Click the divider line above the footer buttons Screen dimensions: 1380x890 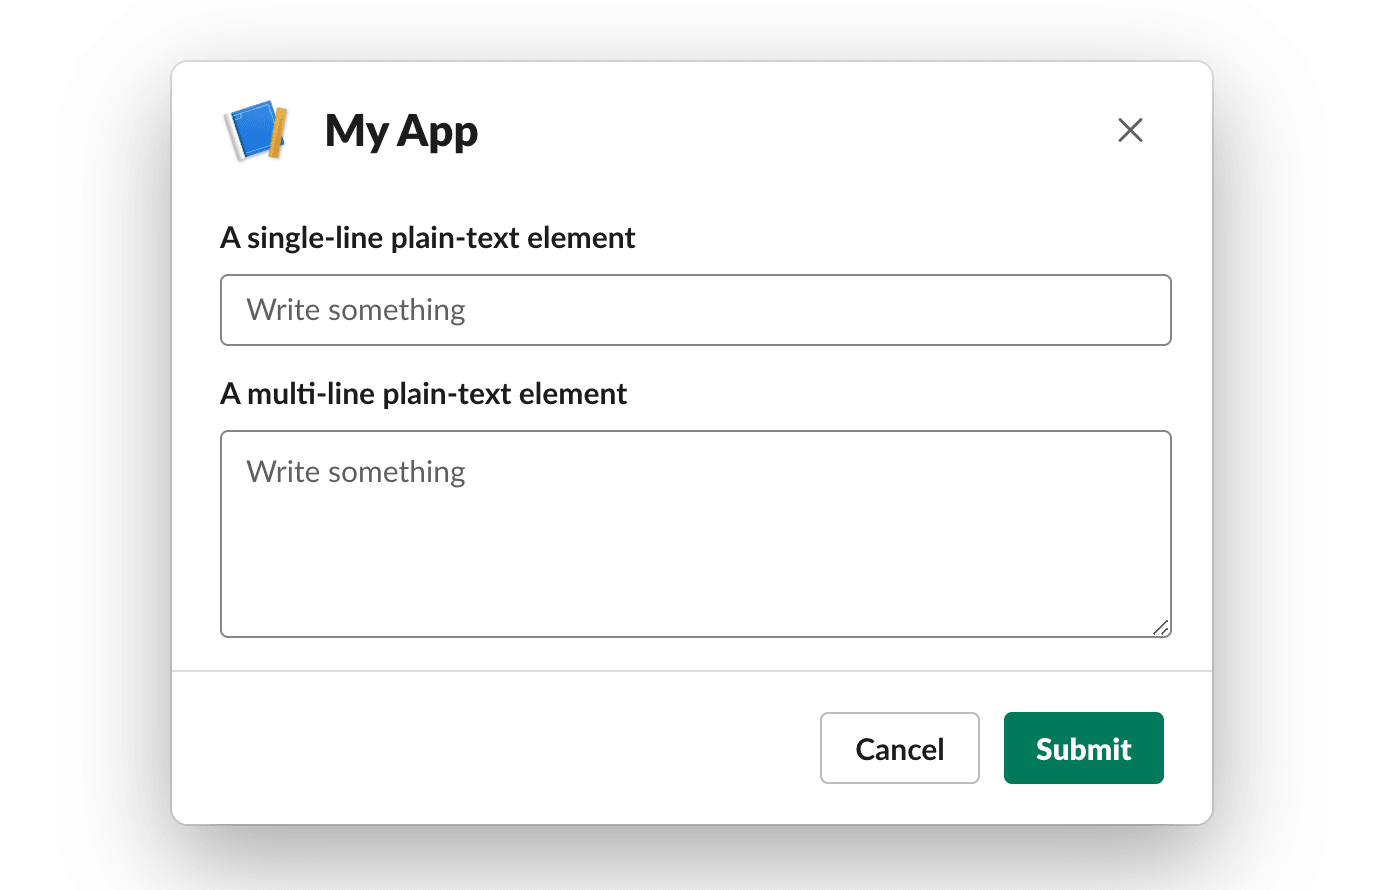coord(692,671)
